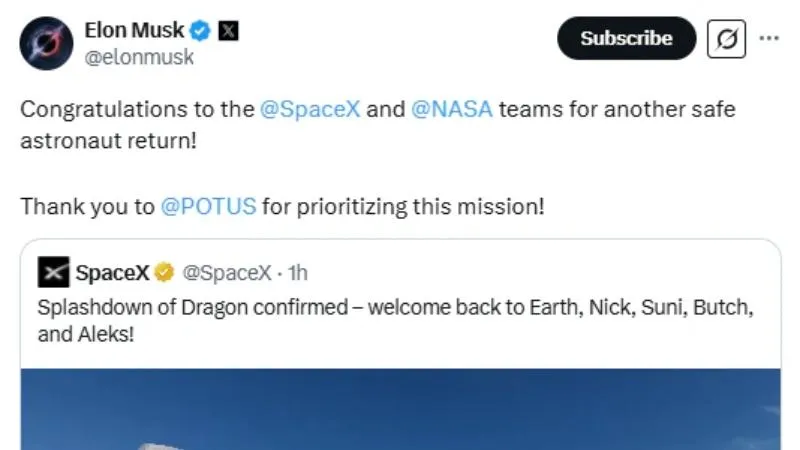Open the @SpaceX handle in the quoted post header
This screenshot has height=450, width=800.
click(227, 273)
